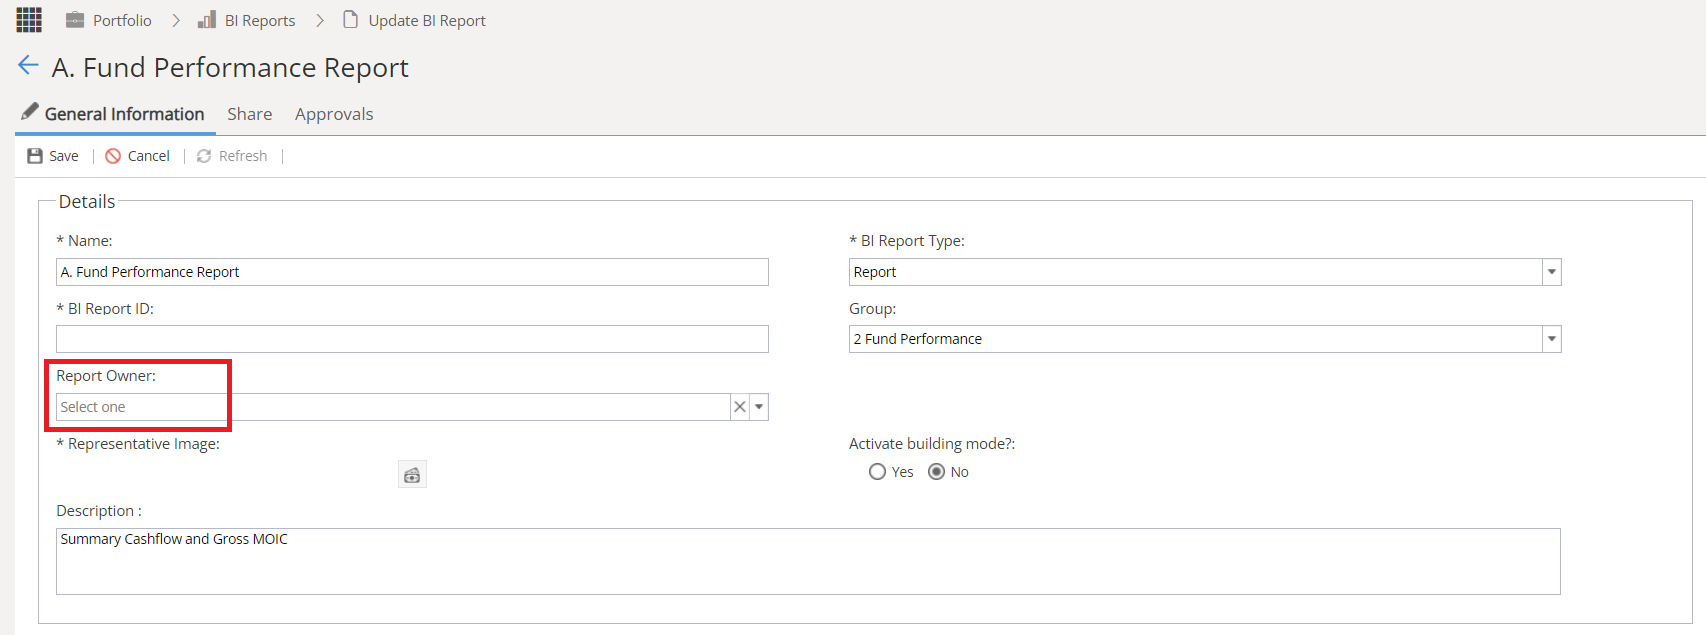
Task: Click the Activate building mode label
Action: click(x=932, y=444)
